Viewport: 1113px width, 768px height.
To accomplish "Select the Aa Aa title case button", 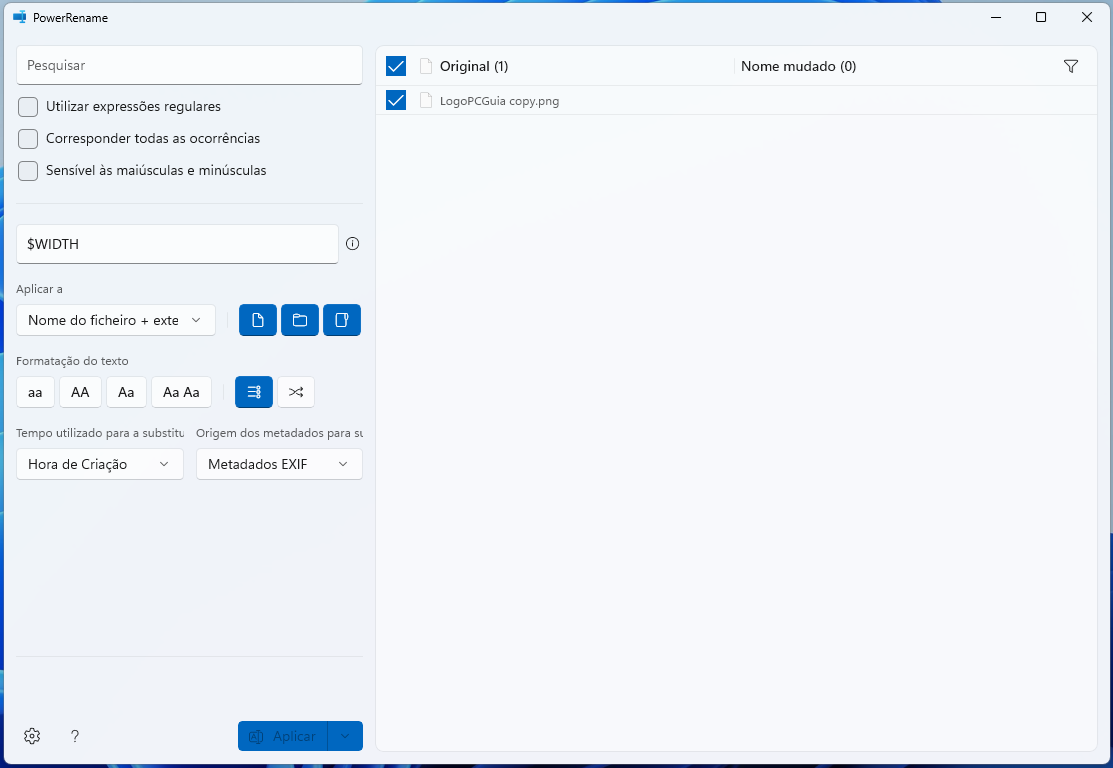I will click(181, 392).
